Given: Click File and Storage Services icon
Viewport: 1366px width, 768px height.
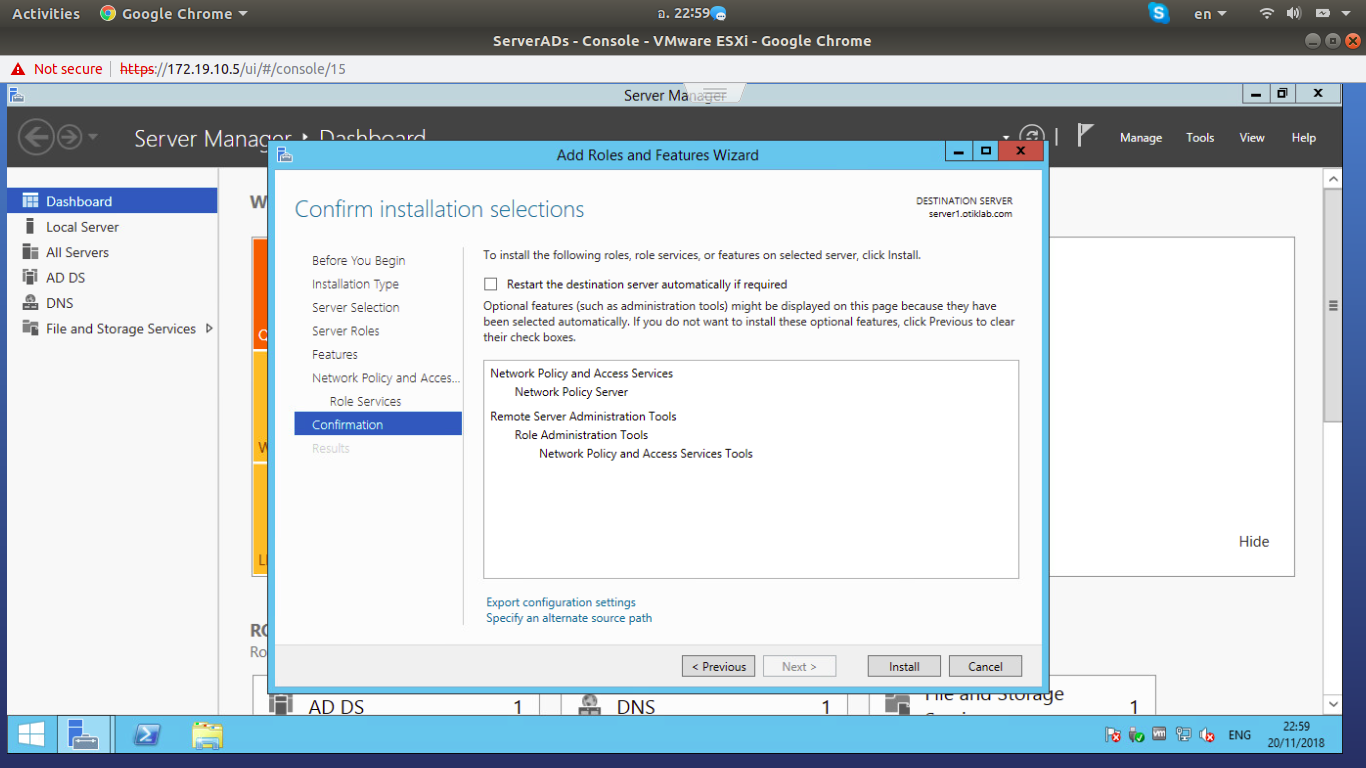Looking at the screenshot, I should click(30, 328).
